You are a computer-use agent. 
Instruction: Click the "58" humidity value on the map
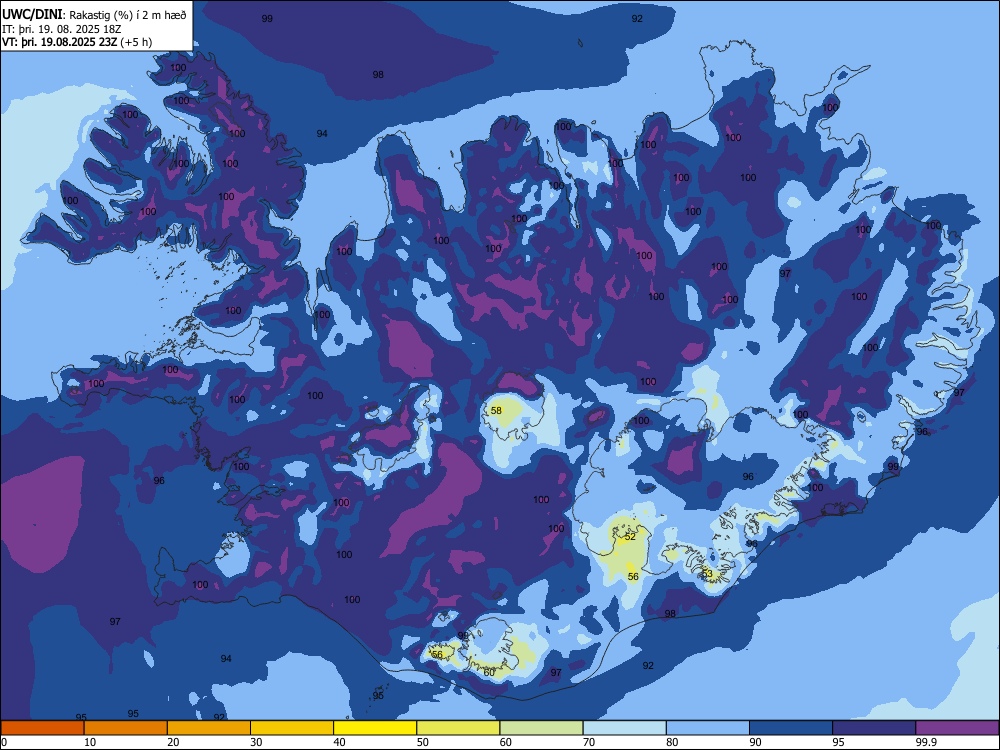pos(496,411)
